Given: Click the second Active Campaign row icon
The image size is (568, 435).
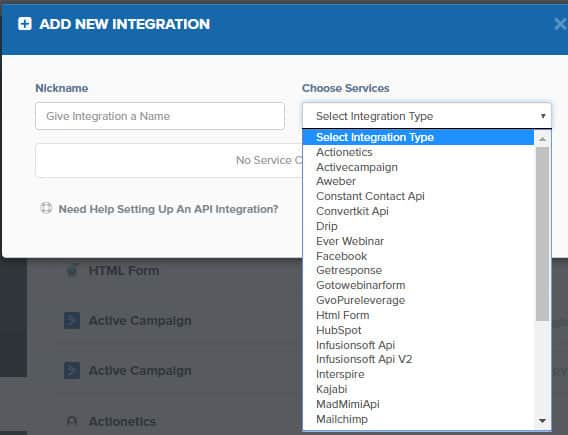Looking at the screenshot, I should coord(72,371).
